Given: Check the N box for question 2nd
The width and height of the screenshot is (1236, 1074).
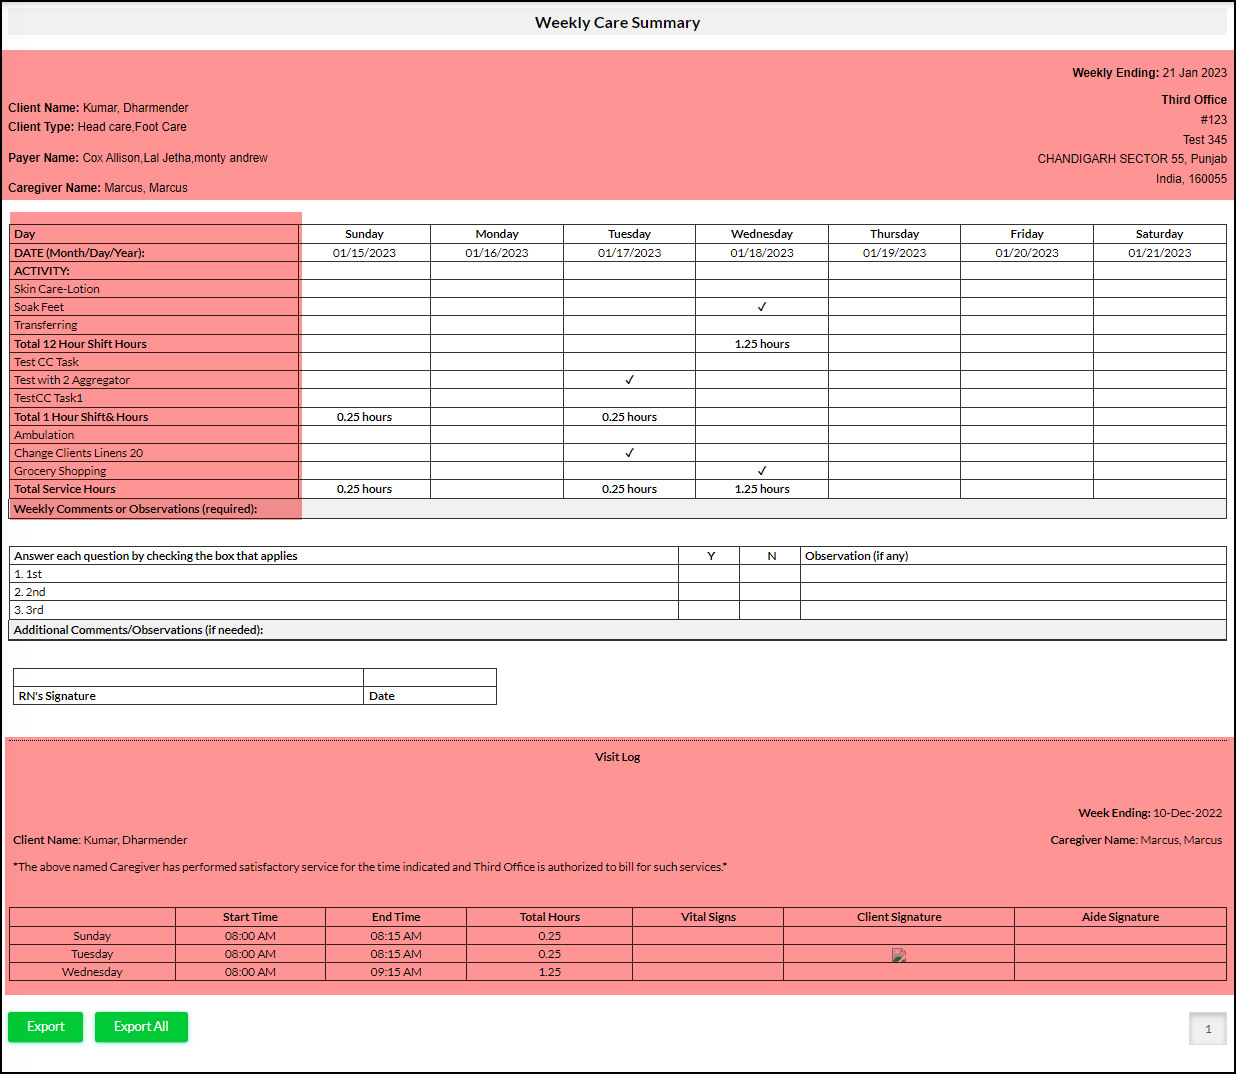Looking at the screenshot, I should pyautogui.click(x=770, y=592).
